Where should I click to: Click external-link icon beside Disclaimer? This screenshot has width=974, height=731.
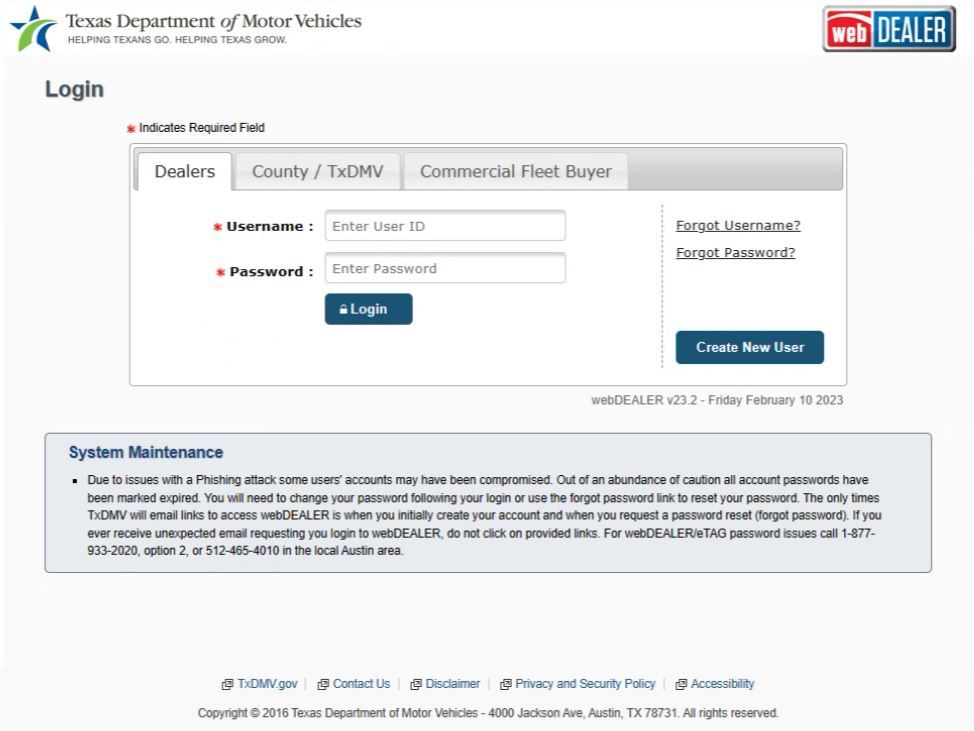[x=416, y=685]
